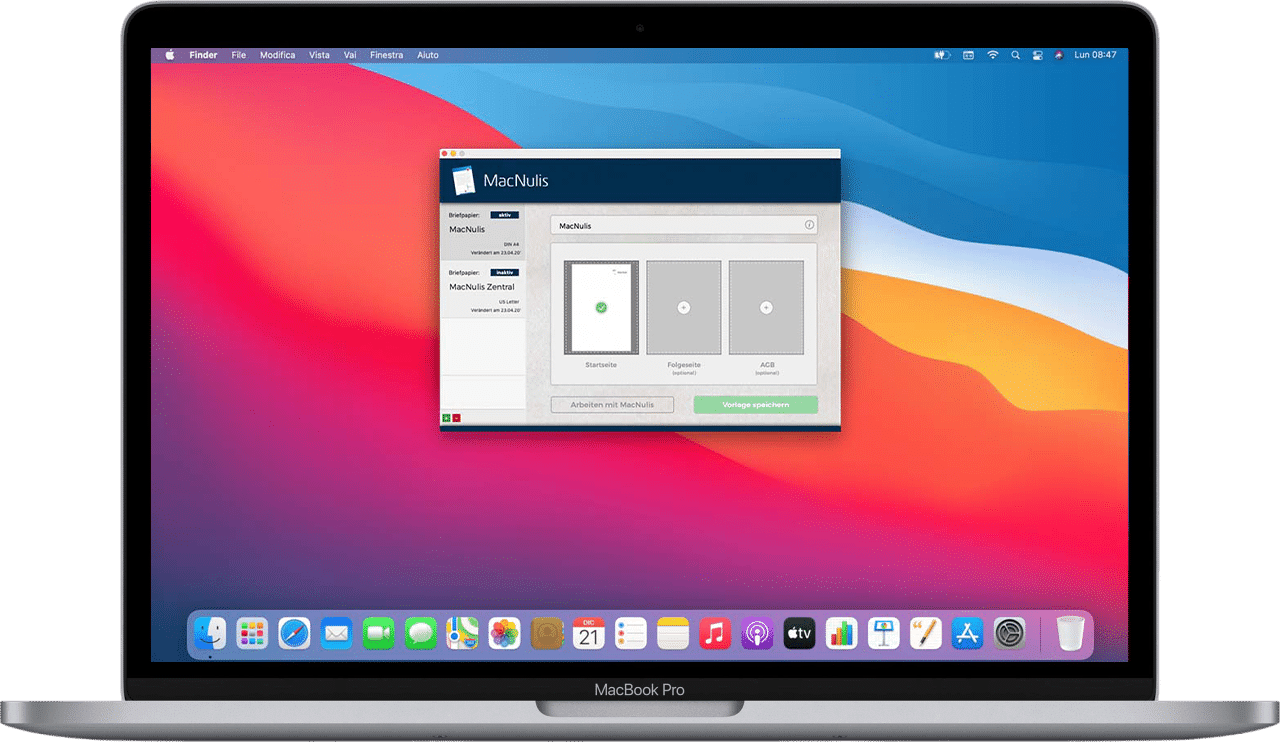Open Numbers from the Dock

(842, 633)
